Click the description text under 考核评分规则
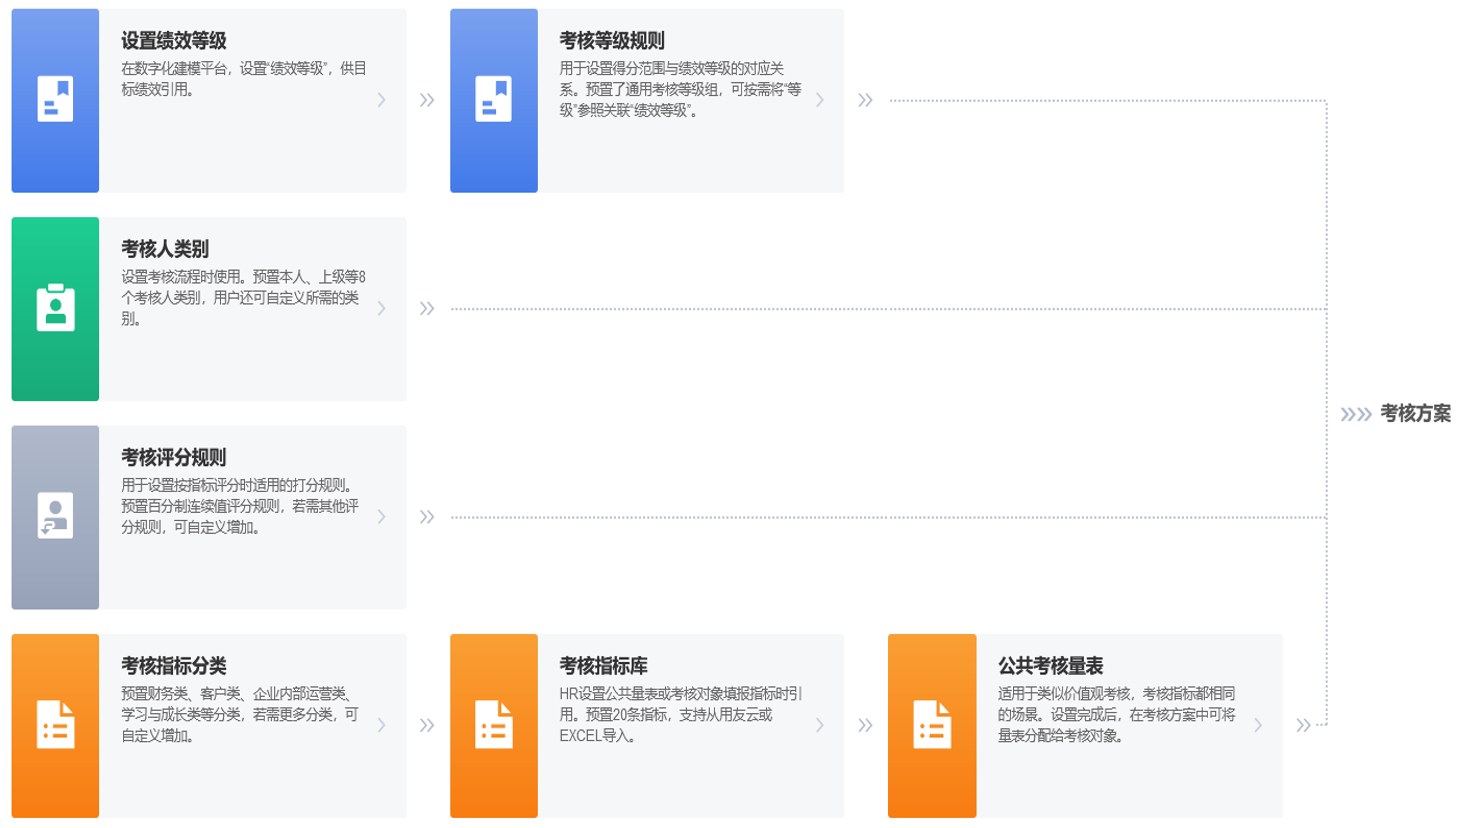Image resolution: width=1465 pixels, height=828 pixels. (240, 506)
